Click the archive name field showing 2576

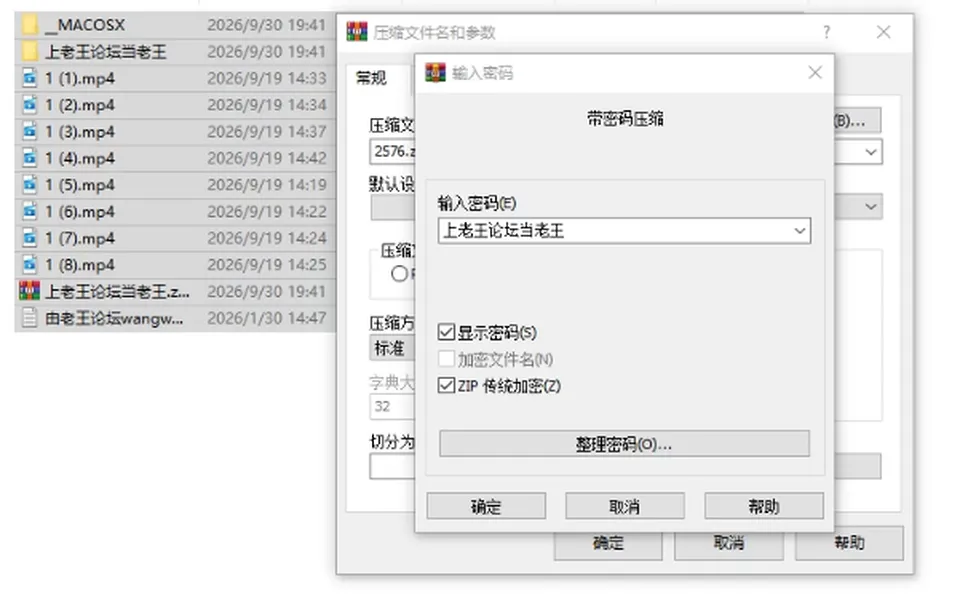tap(392, 152)
